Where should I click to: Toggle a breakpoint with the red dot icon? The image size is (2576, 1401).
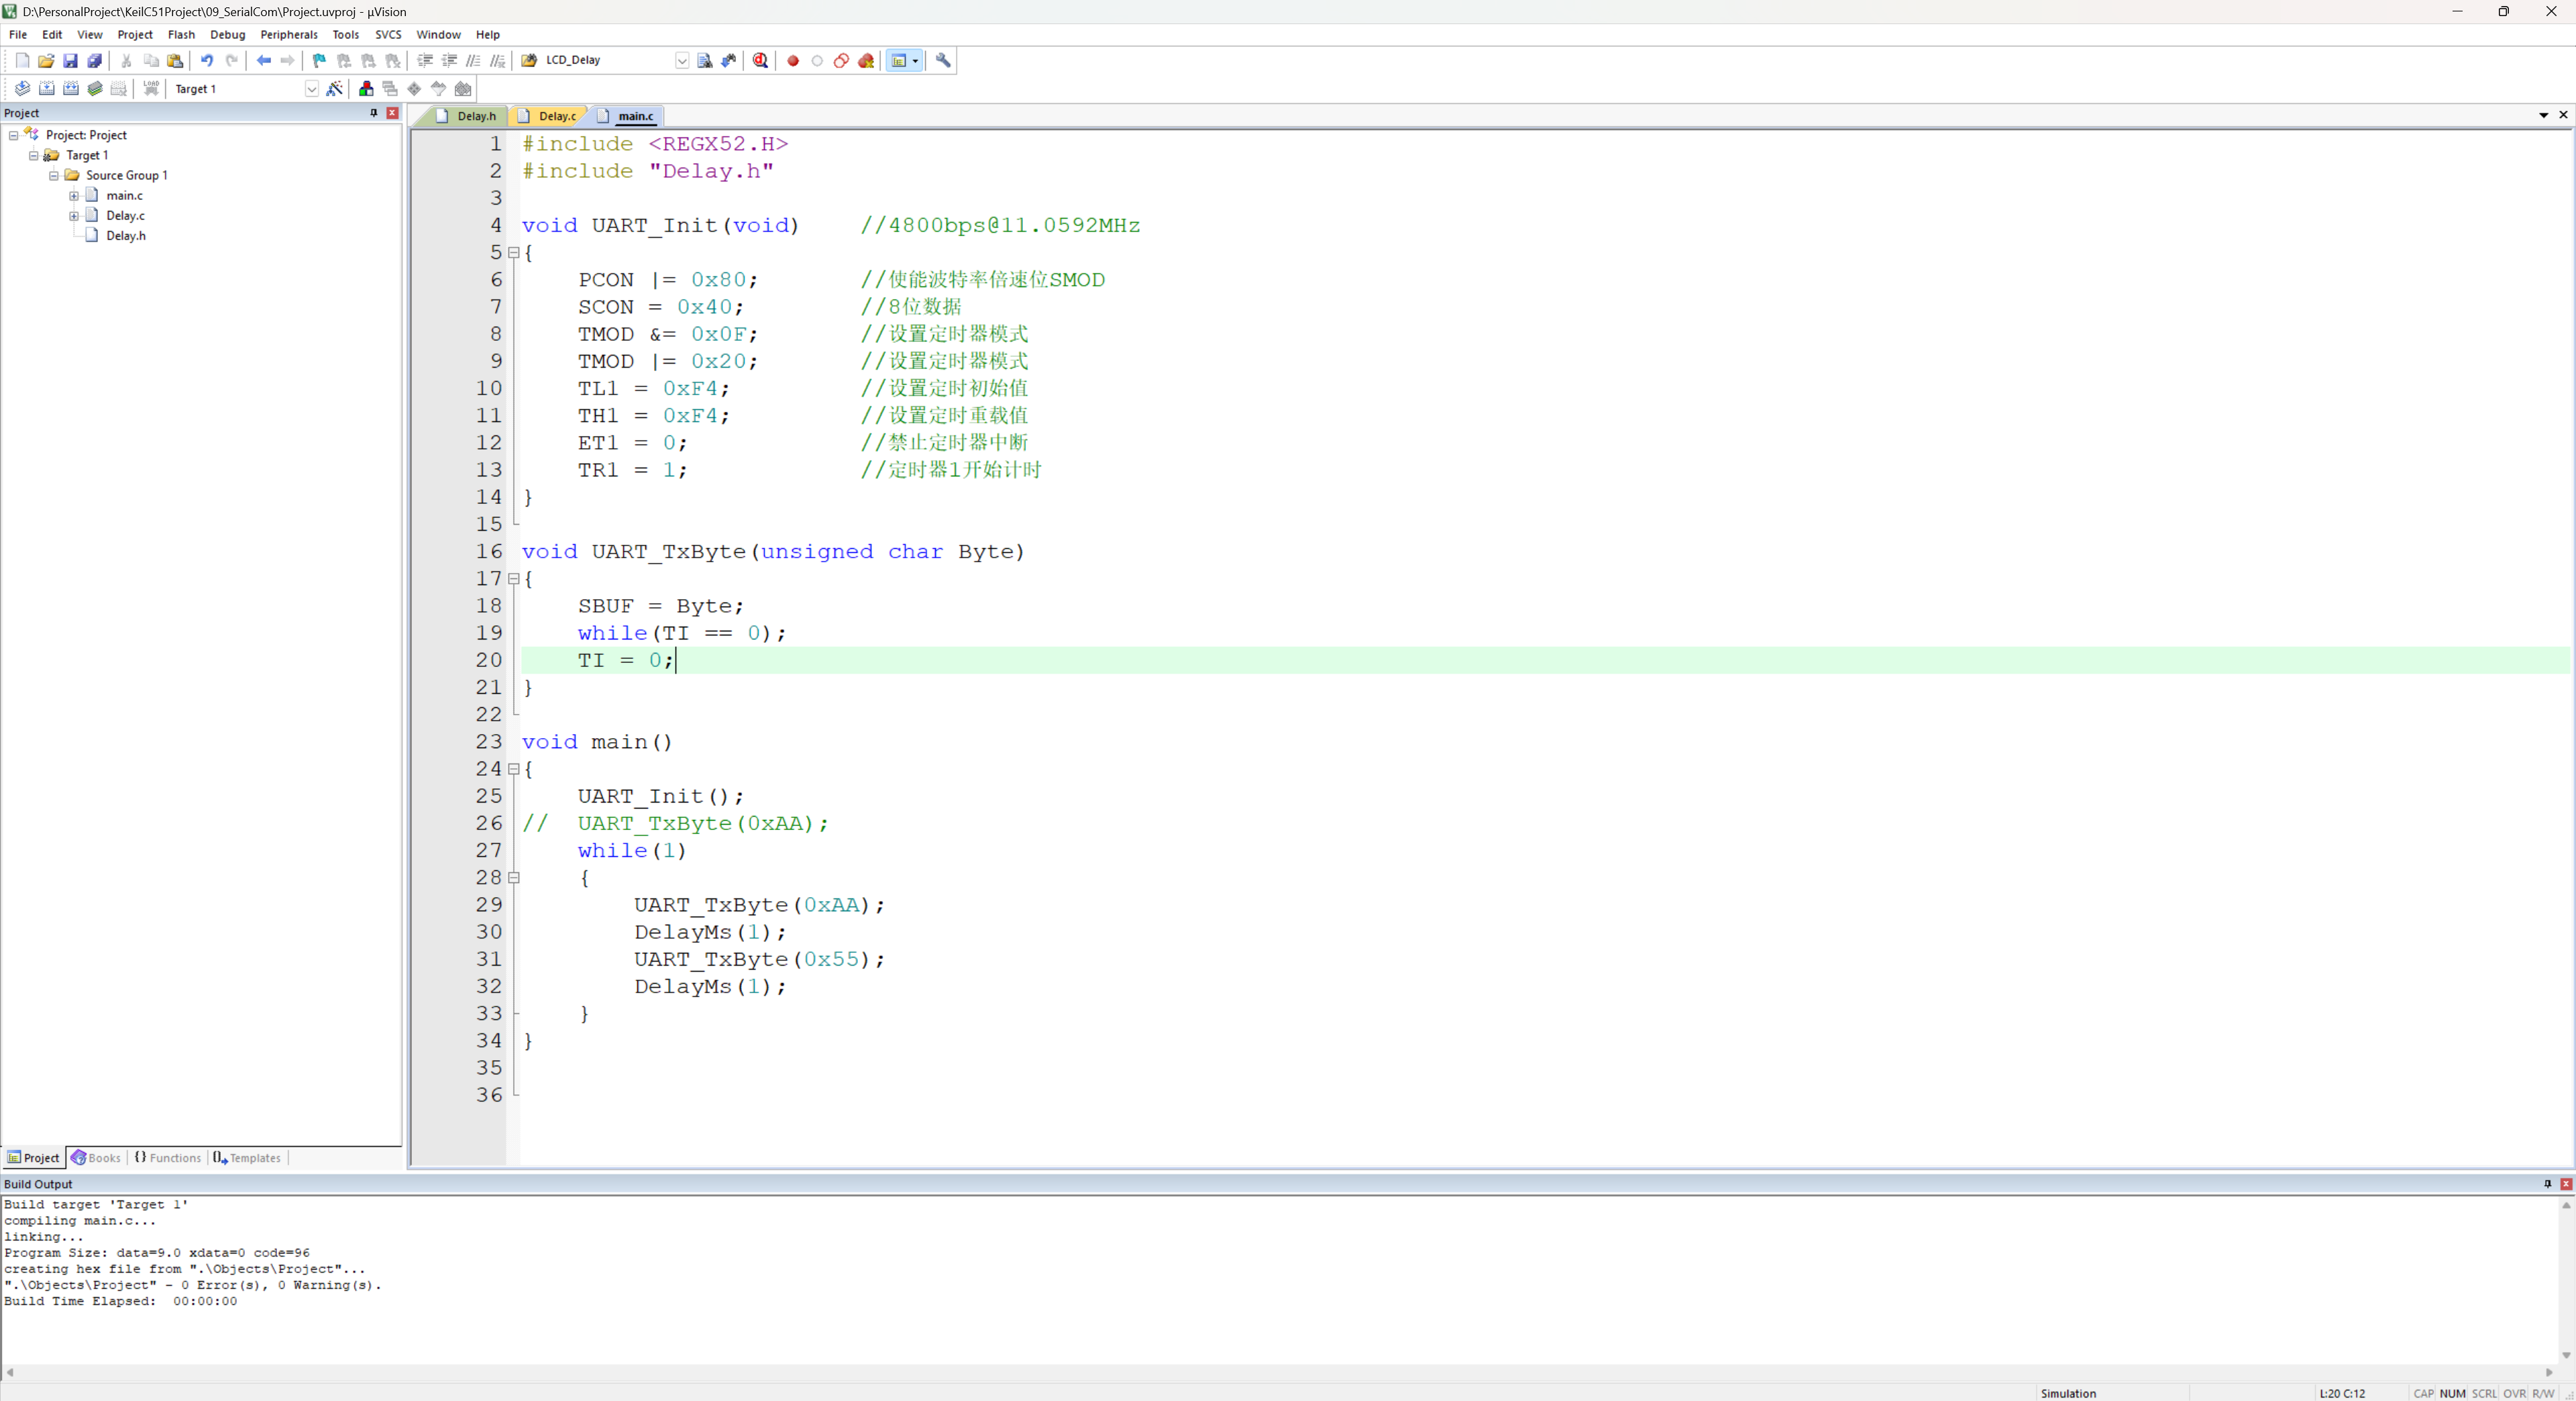coord(793,60)
